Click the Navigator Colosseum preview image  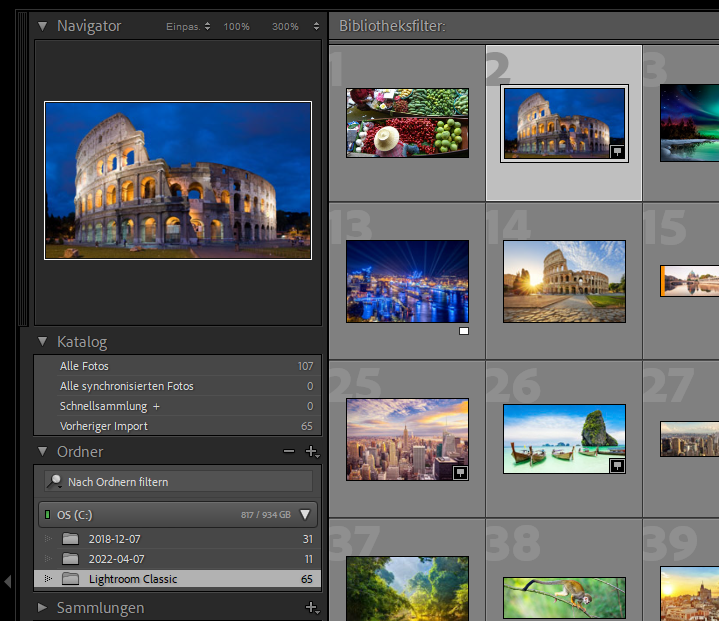click(178, 180)
